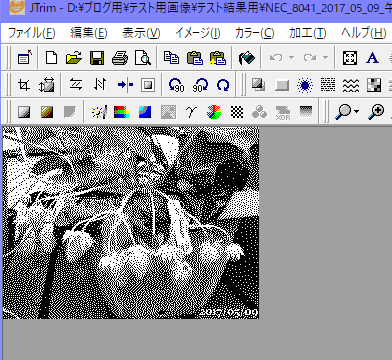392x360 pixels.
Task: Open the ファイル(F) menu
Action: click(31, 33)
